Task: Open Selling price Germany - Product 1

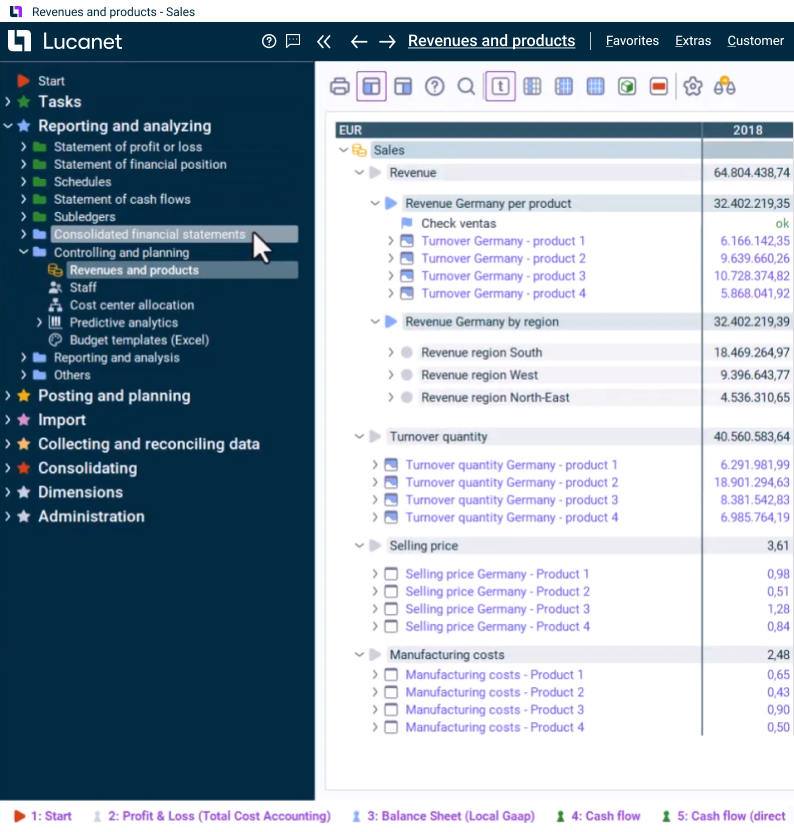Action: [x=497, y=574]
